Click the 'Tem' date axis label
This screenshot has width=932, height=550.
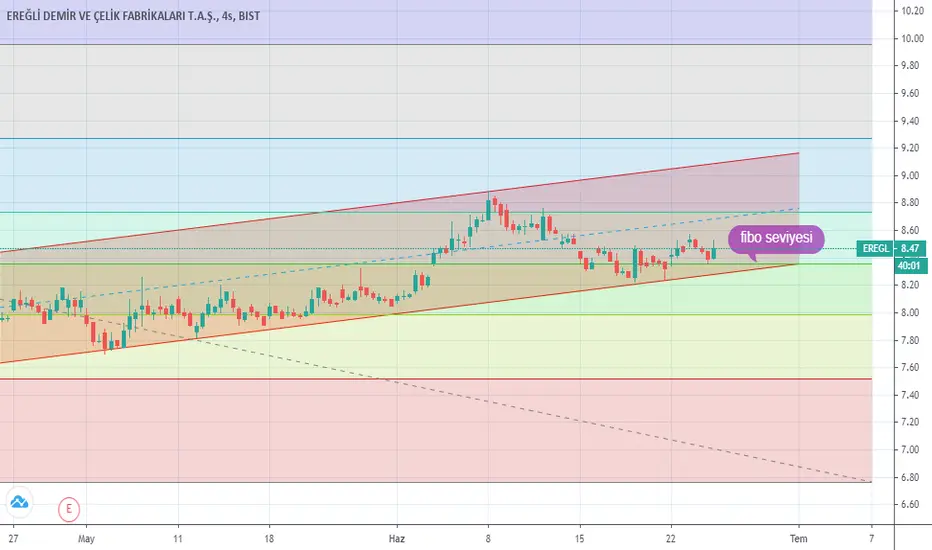pyautogui.click(x=798, y=539)
